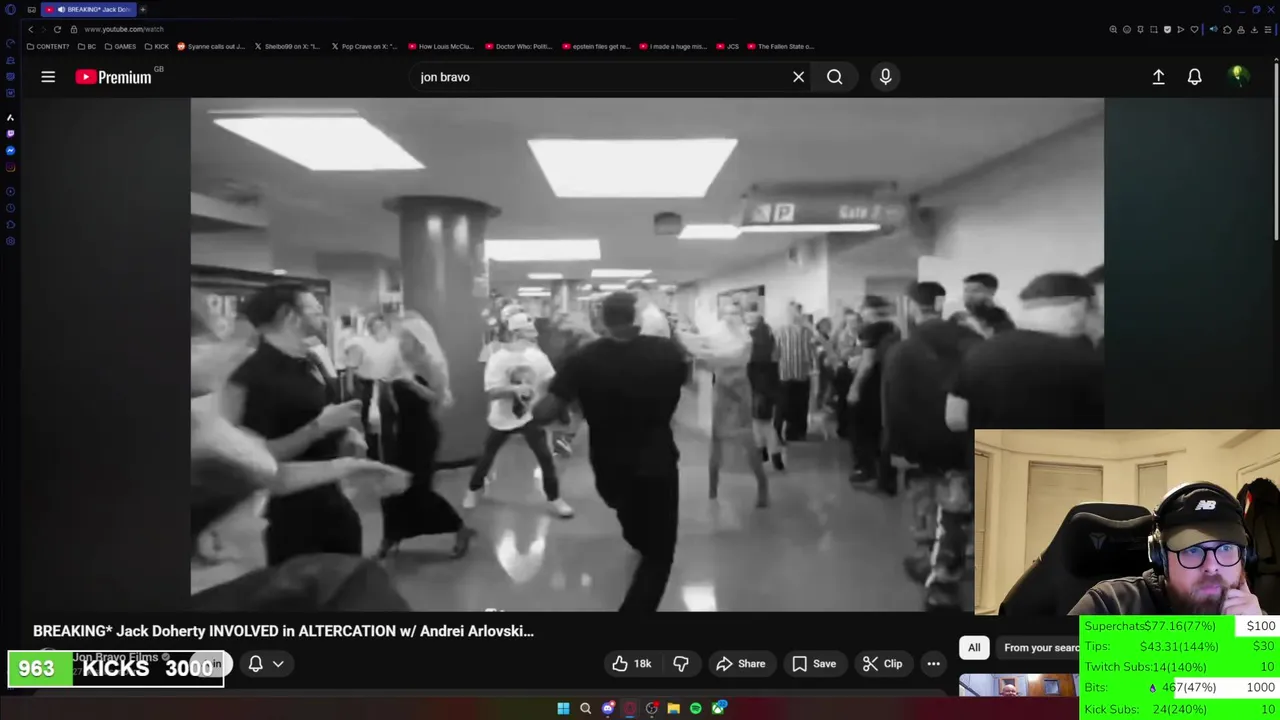This screenshot has width=1280, height=720.
Task: Go back with the browser back arrow
Action: [30, 29]
